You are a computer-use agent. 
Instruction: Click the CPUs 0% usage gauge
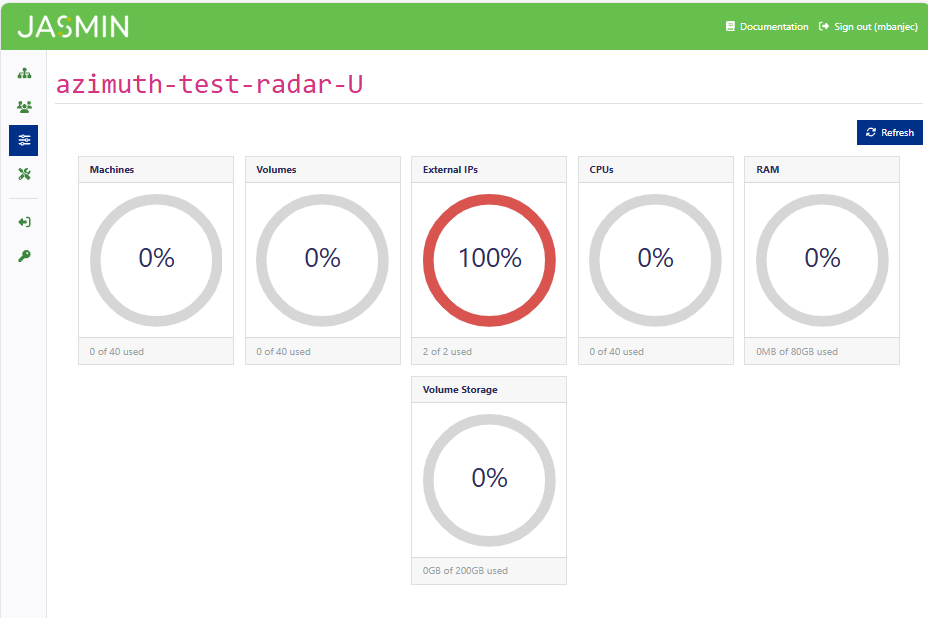(655, 259)
